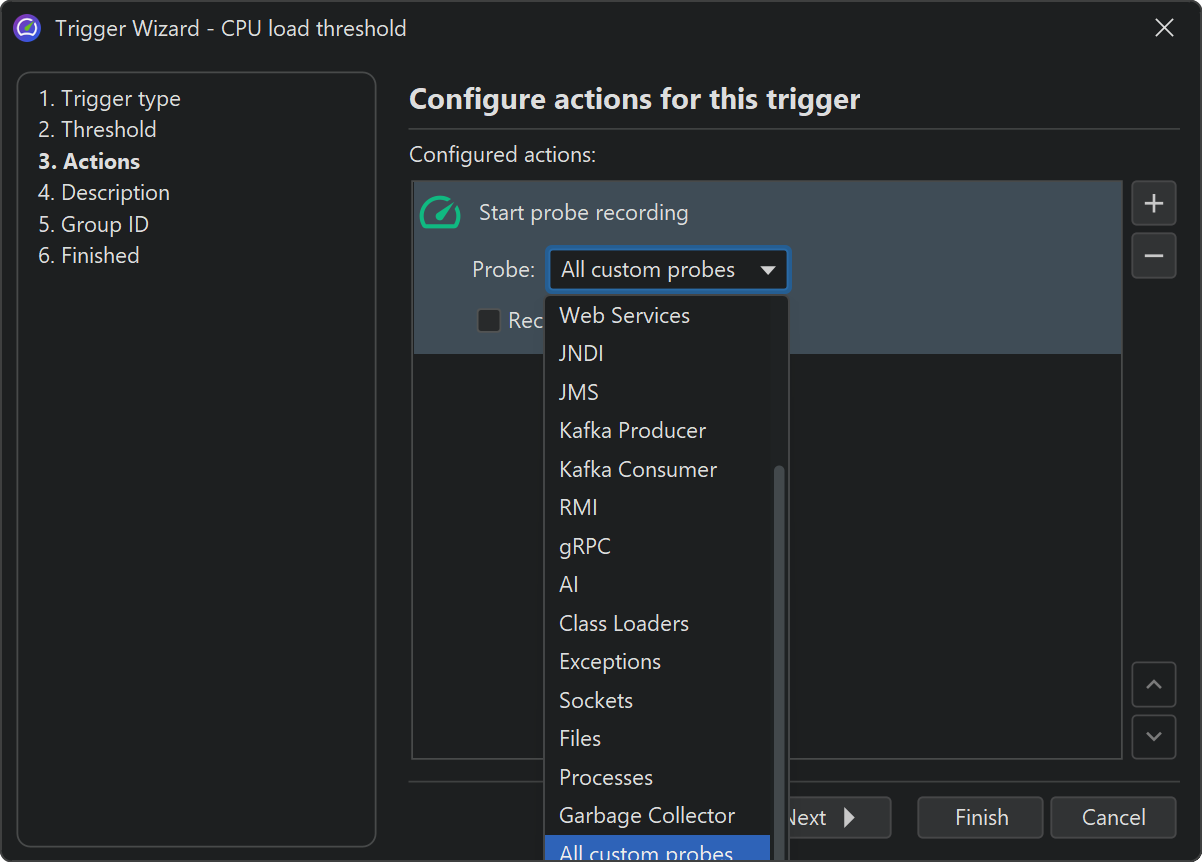Choose Garbage Collector probe option
The height and width of the screenshot is (862, 1202).
(646, 816)
